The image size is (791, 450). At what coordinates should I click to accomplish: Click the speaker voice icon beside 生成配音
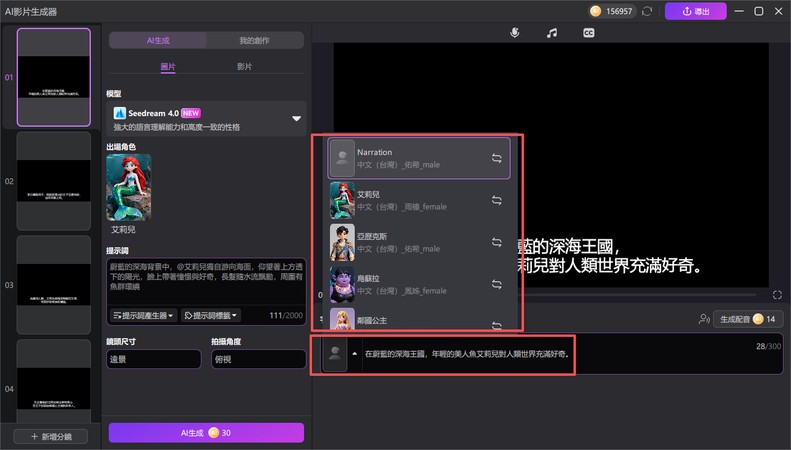(x=704, y=319)
